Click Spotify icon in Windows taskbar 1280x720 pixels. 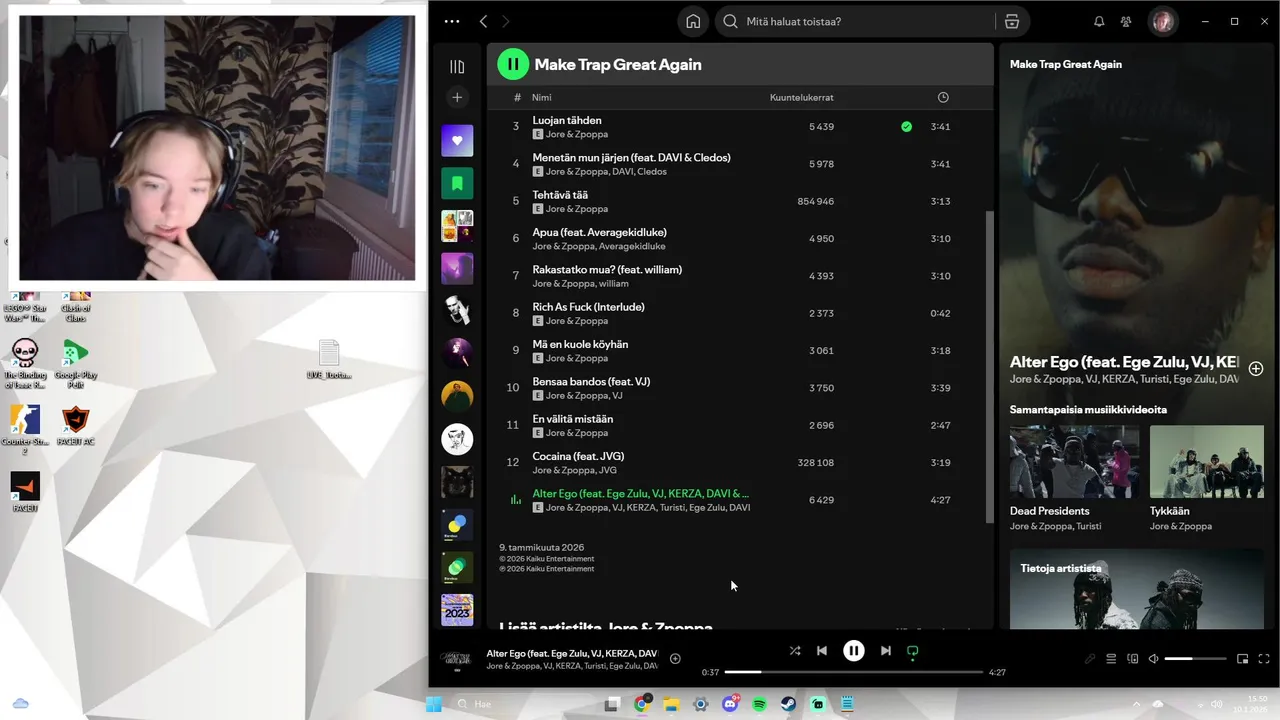tap(759, 704)
